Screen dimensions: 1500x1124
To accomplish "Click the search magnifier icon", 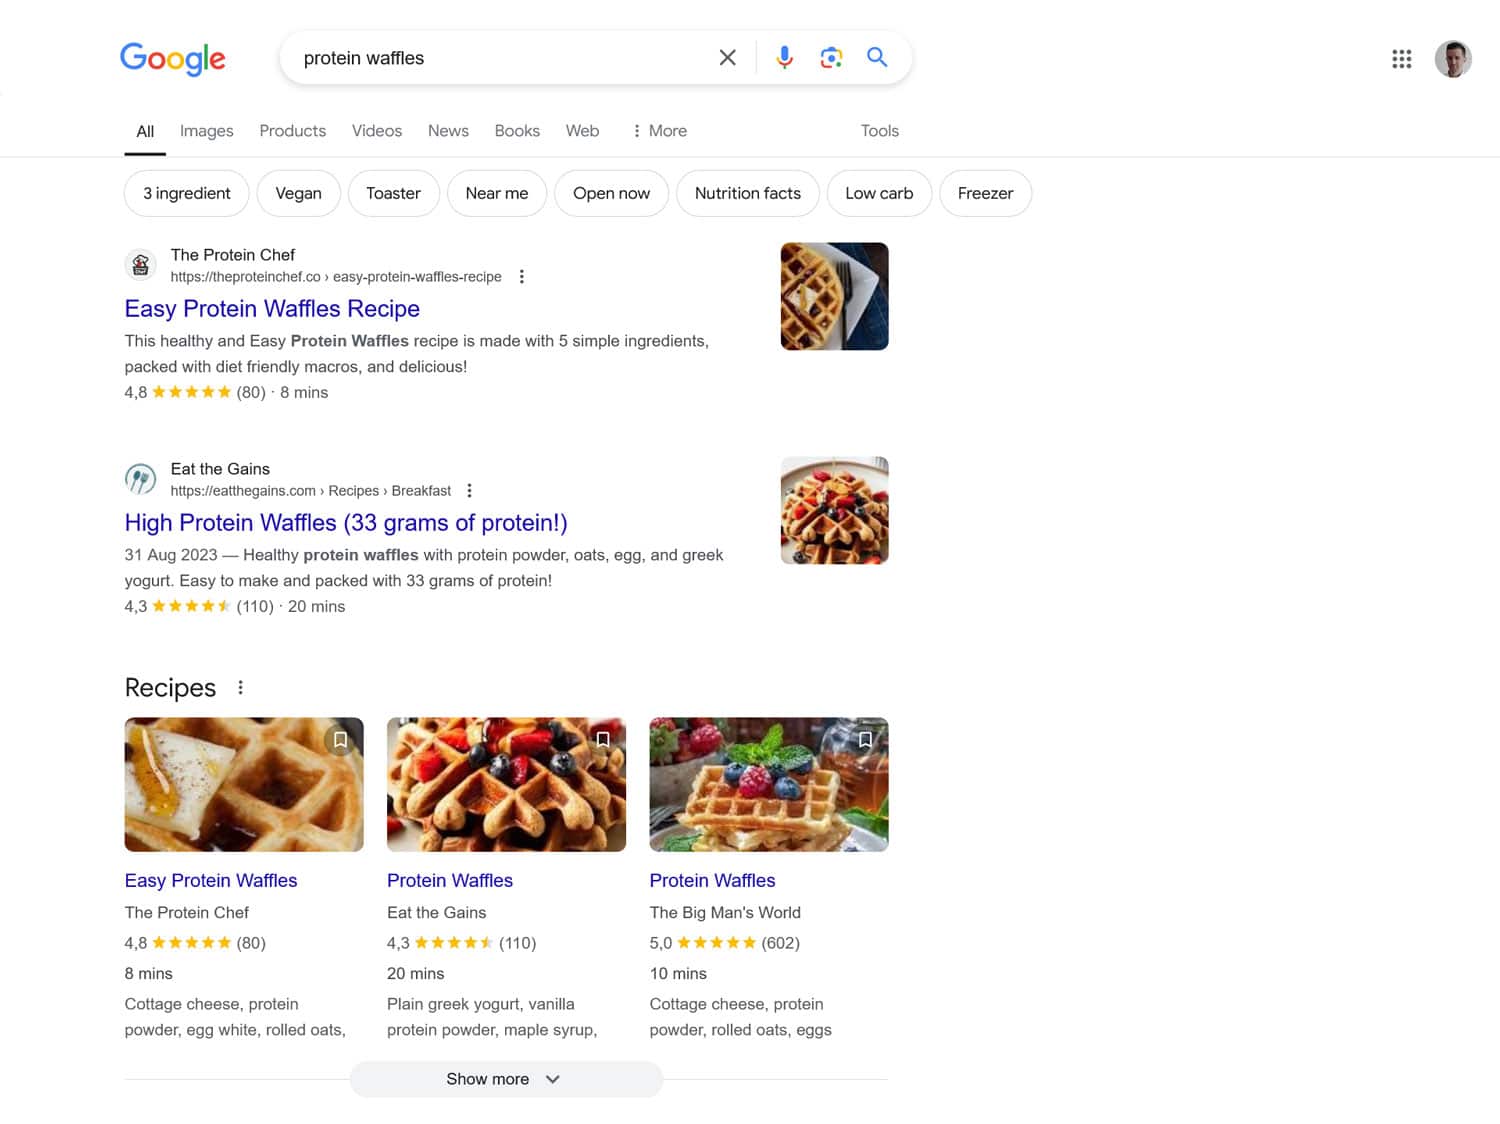I will [x=876, y=57].
